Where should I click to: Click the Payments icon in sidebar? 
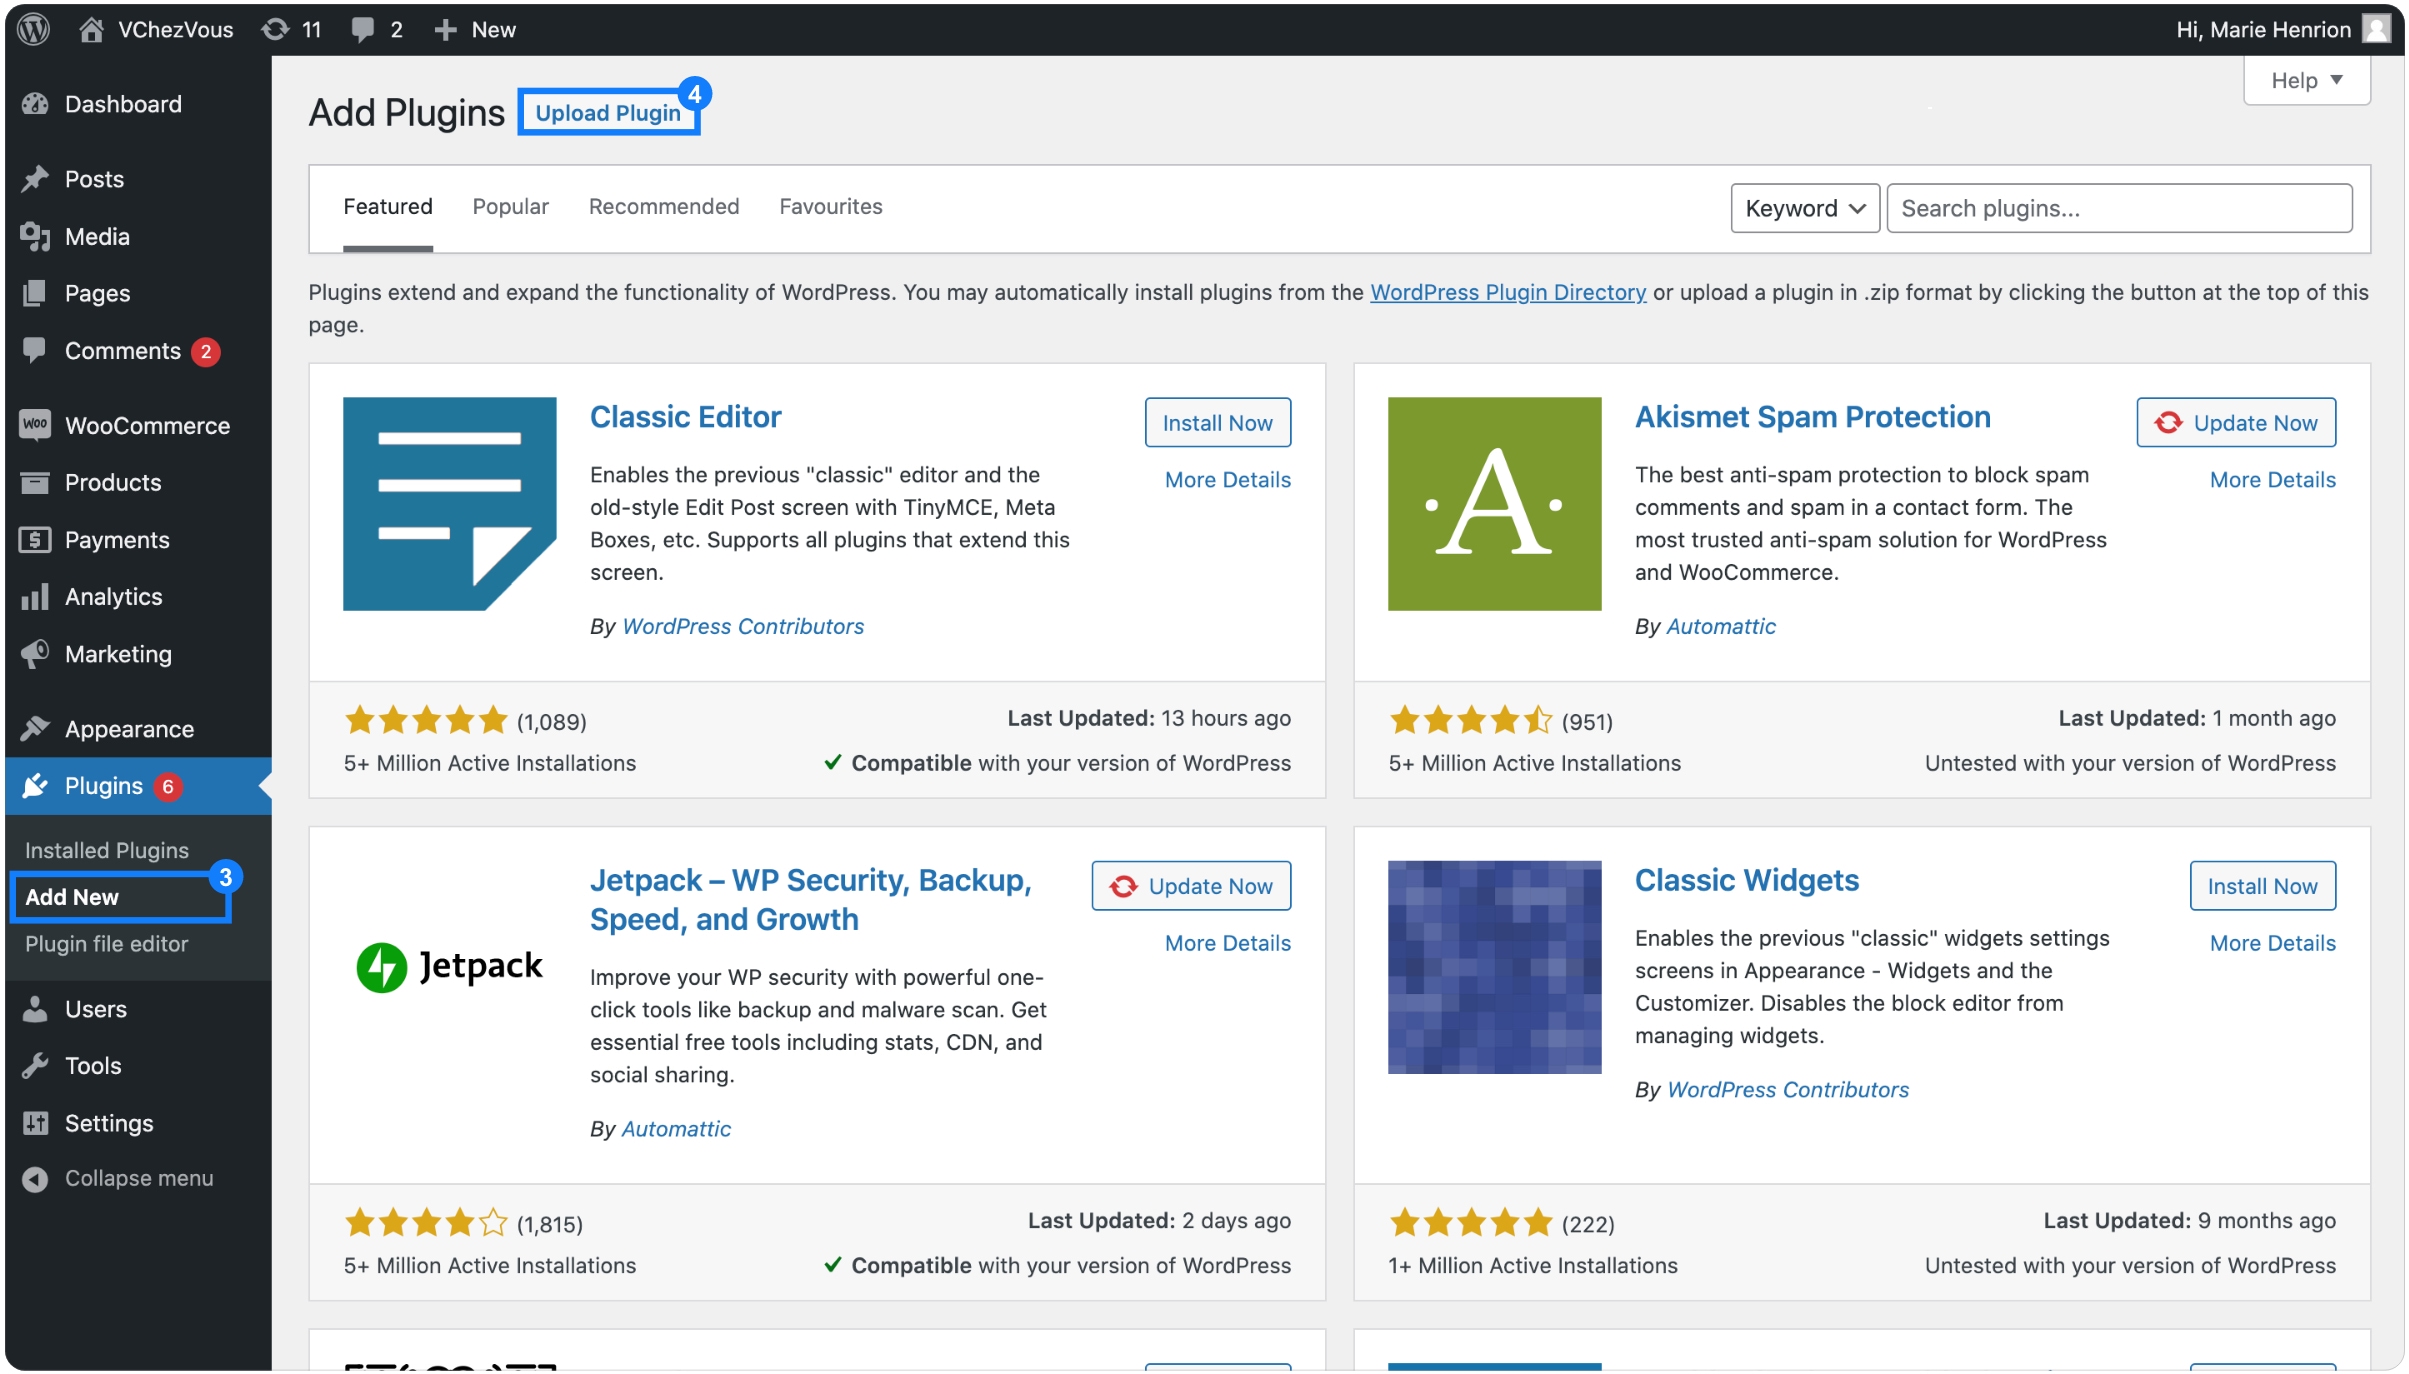tap(35, 540)
